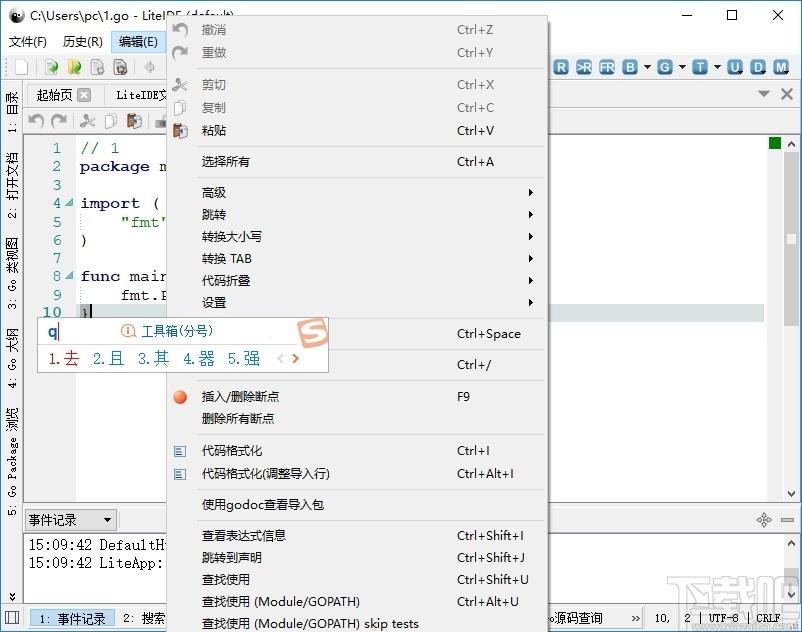Choose 使用godoc查看导入包 menu item
Screen dimensions: 802x632
click(x=358, y=505)
